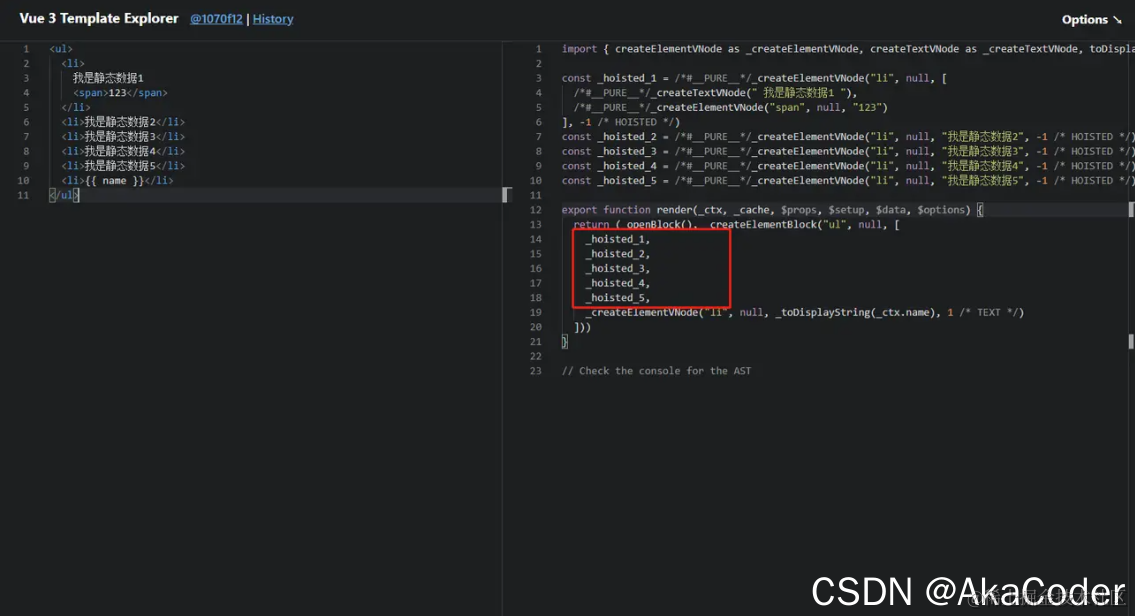
Task: Click the <li>我是静态数据5</li> line
Action: [x=123, y=166]
